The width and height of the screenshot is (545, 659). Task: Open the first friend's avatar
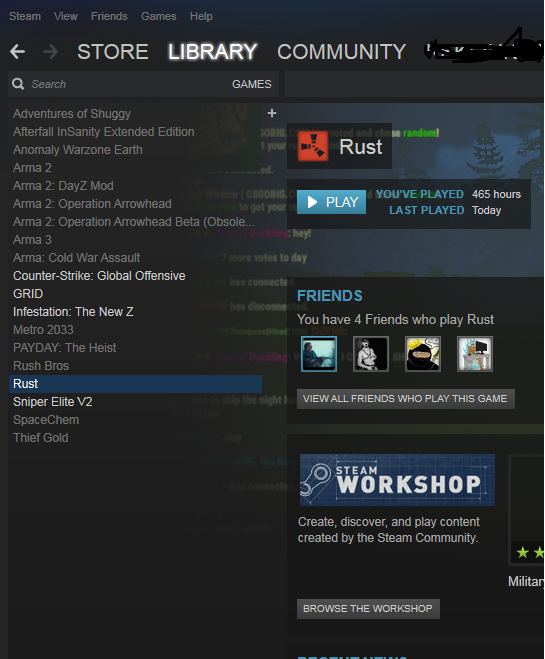(319, 354)
